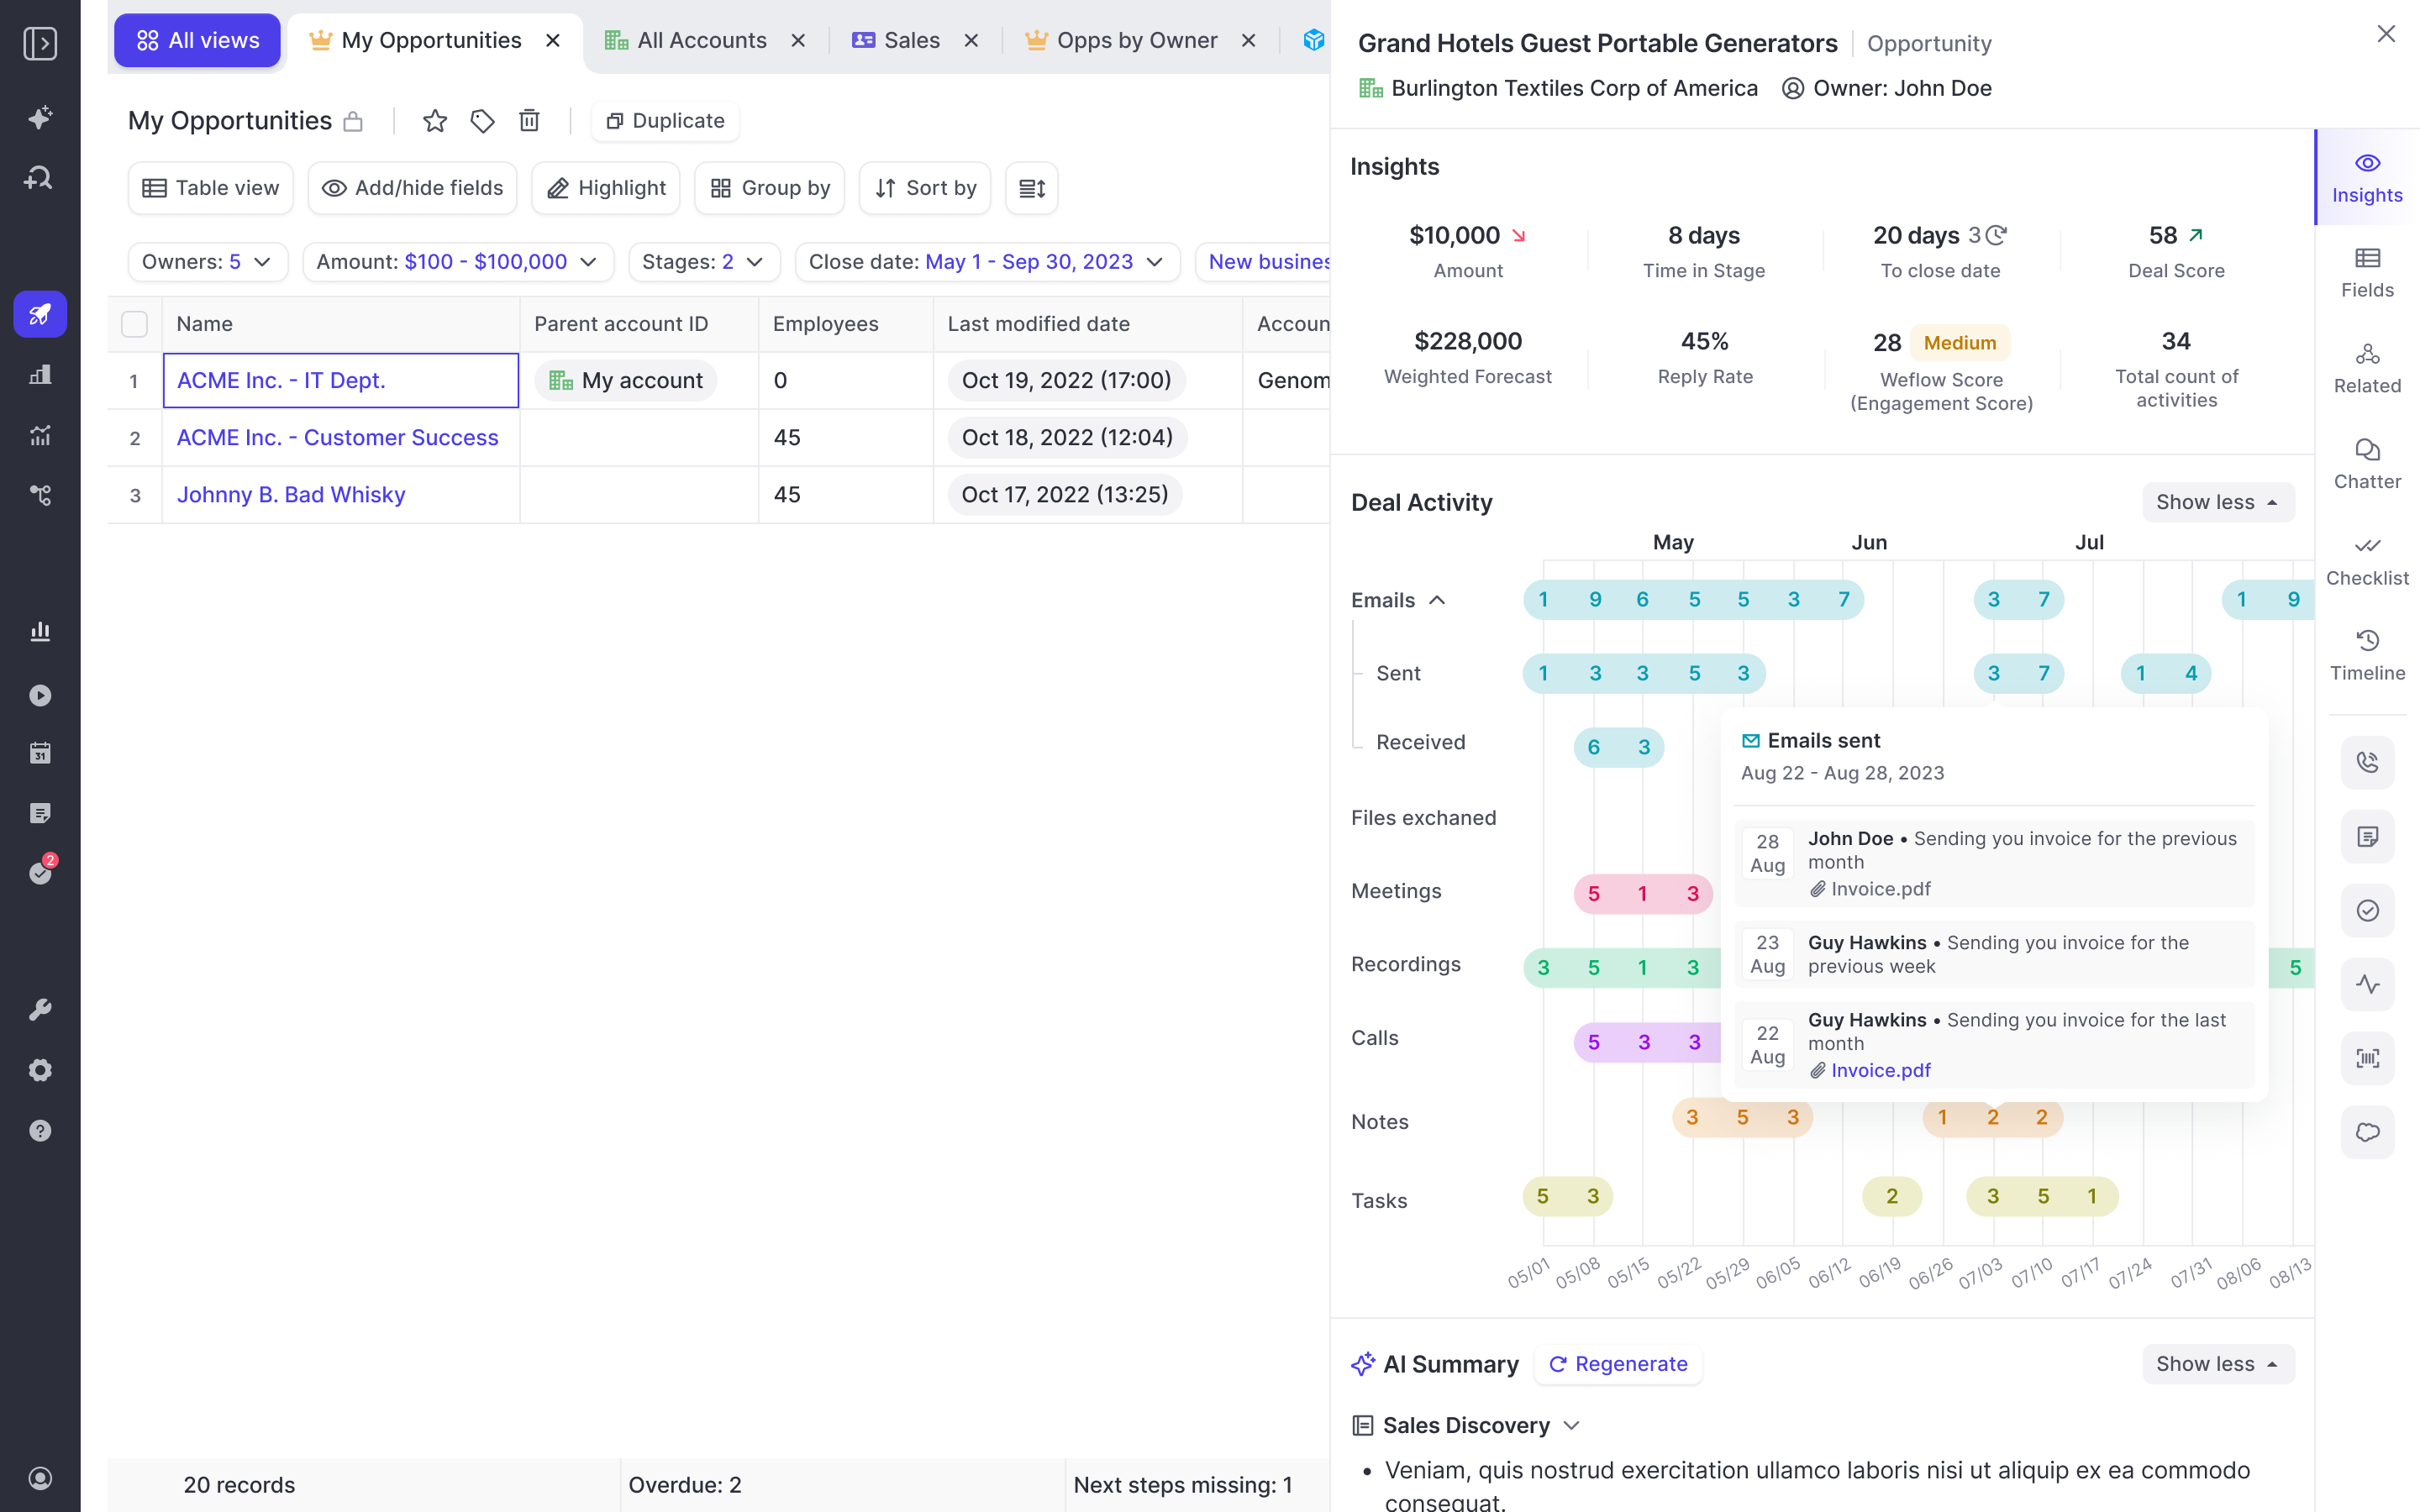Collapse Deal Activity with Show less
This screenshot has width=2420, height=1512.
(2217, 502)
